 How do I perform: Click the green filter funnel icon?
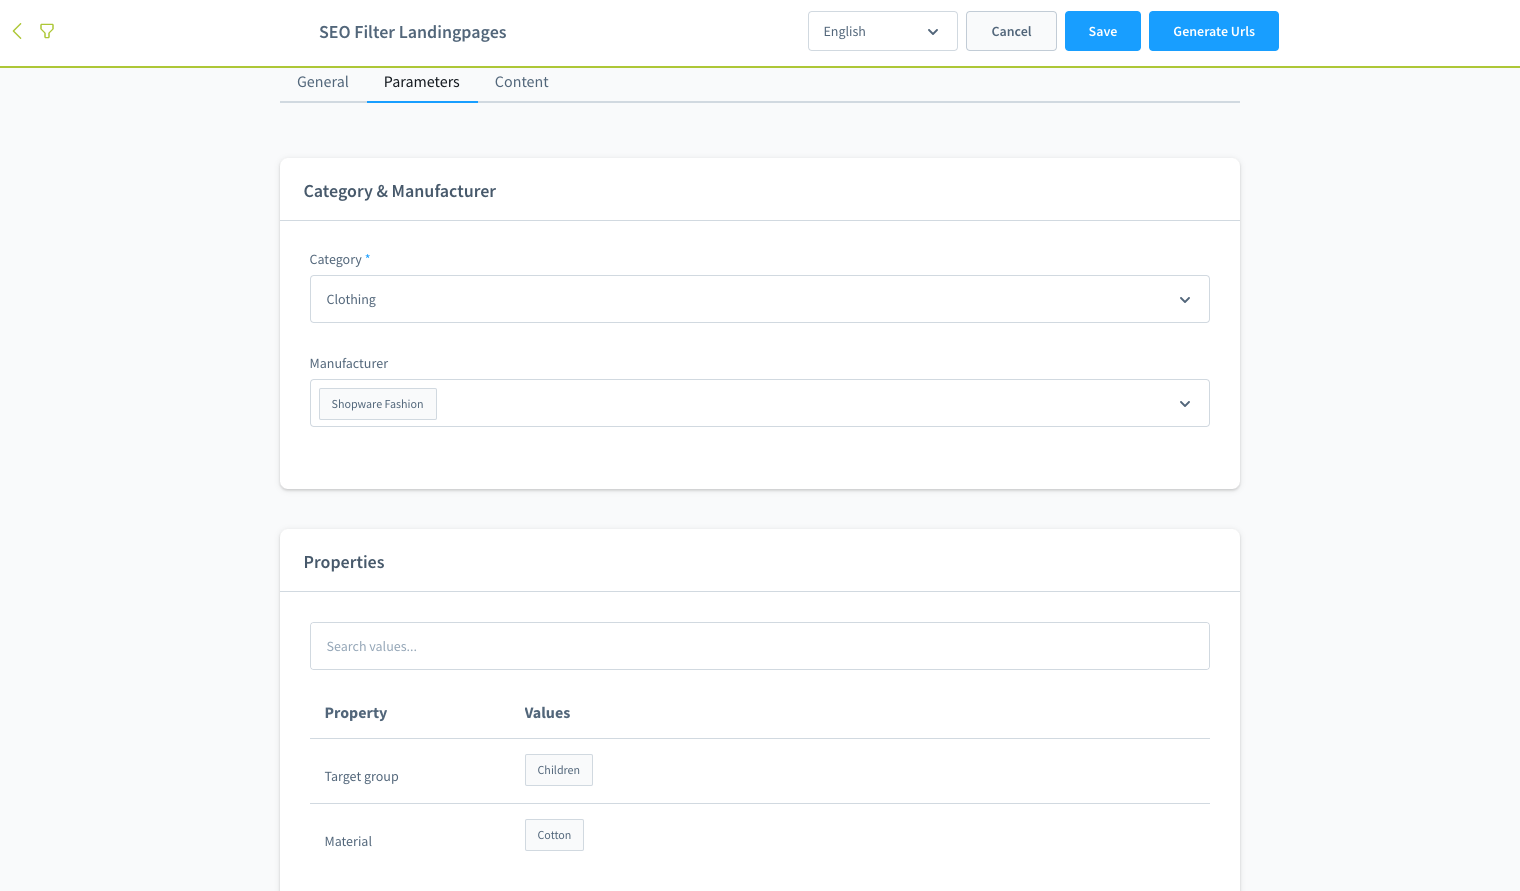[x=47, y=31]
